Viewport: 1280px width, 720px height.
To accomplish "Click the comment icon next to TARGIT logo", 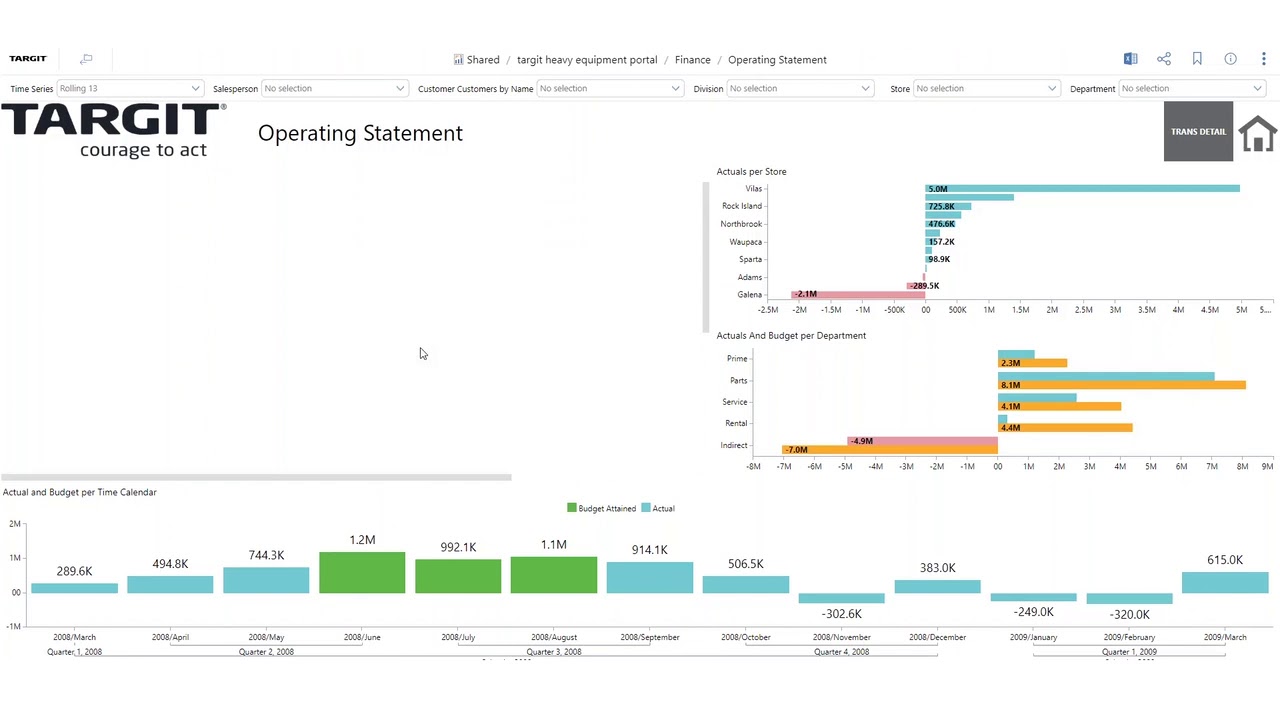I will (86, 59).
